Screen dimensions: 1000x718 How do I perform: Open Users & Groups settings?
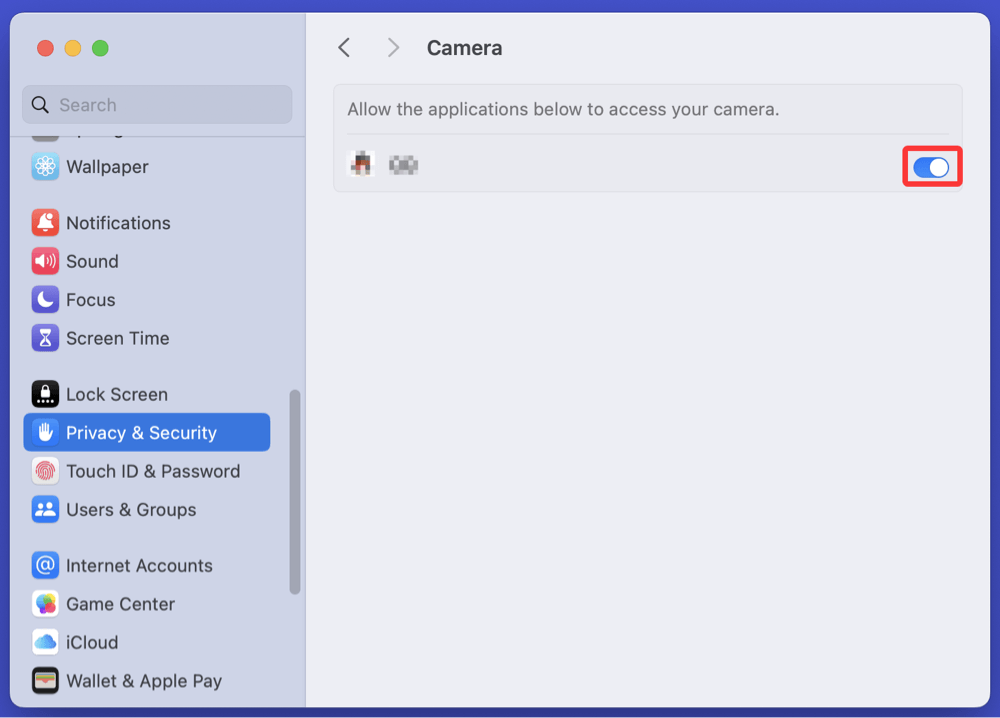pyautogui.click(x=130, y=510)
